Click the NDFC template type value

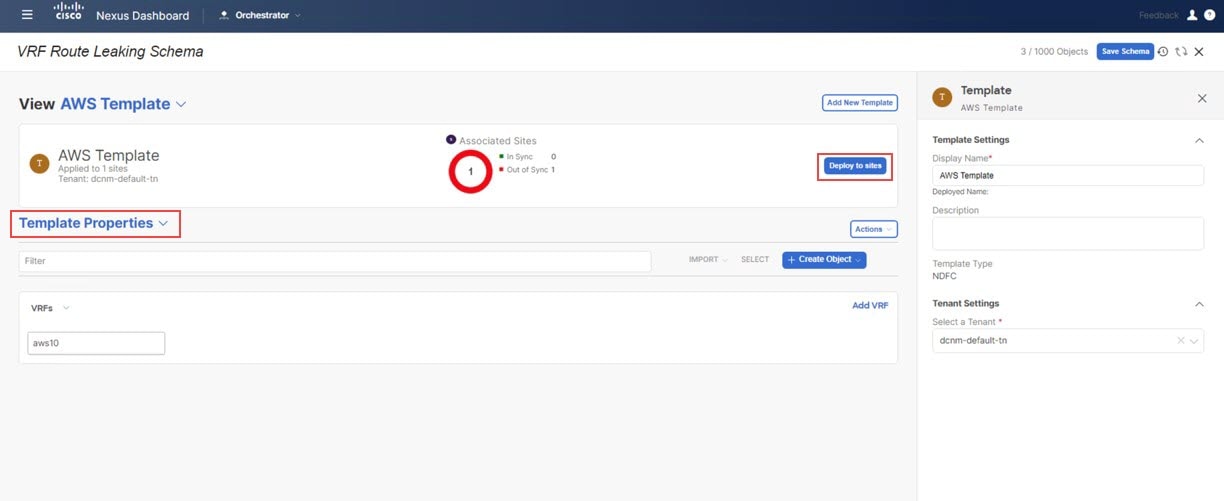(x=944, y=276)
